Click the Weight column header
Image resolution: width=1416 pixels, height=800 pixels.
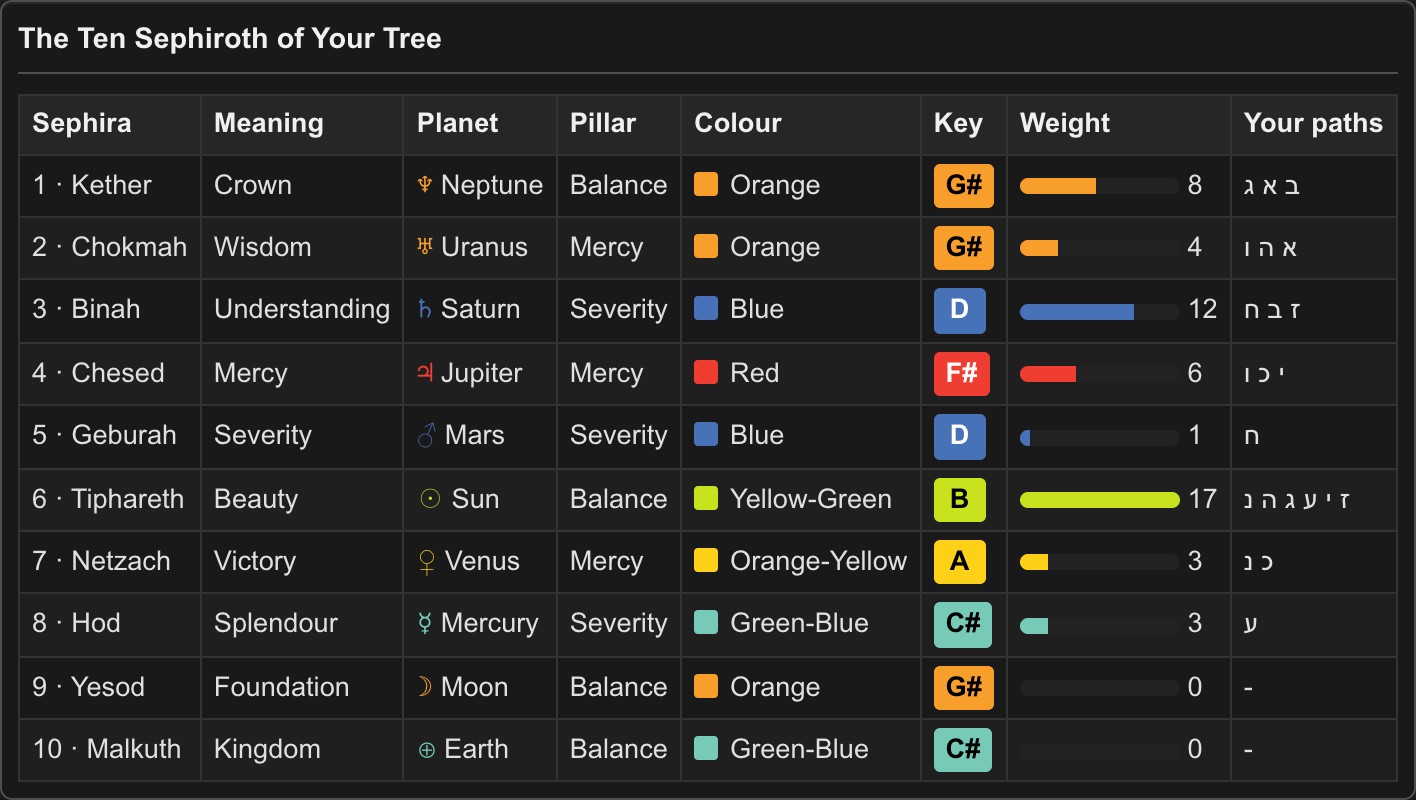point(1119,125)
